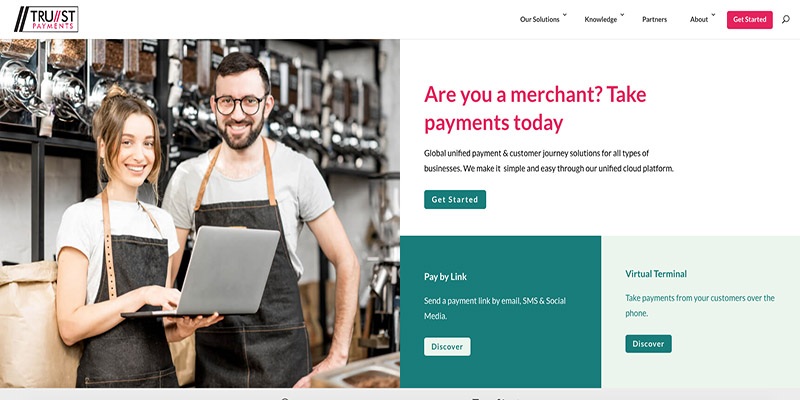The image size is (800, 400).
Task: Select the Virtual Terminal heading
Action: (656, 273)
